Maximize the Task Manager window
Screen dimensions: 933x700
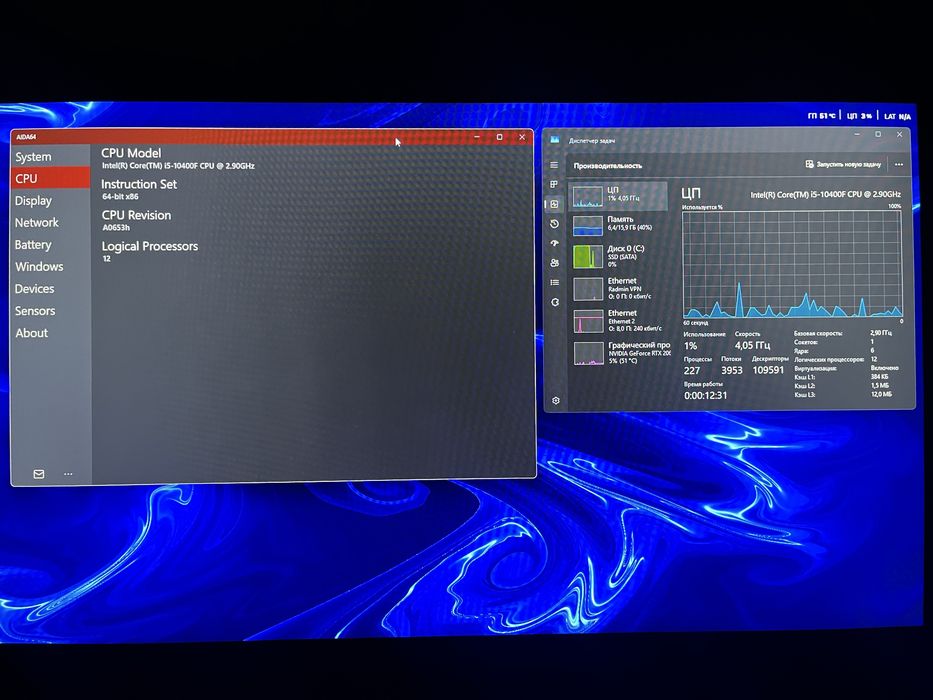coord(878,135)
